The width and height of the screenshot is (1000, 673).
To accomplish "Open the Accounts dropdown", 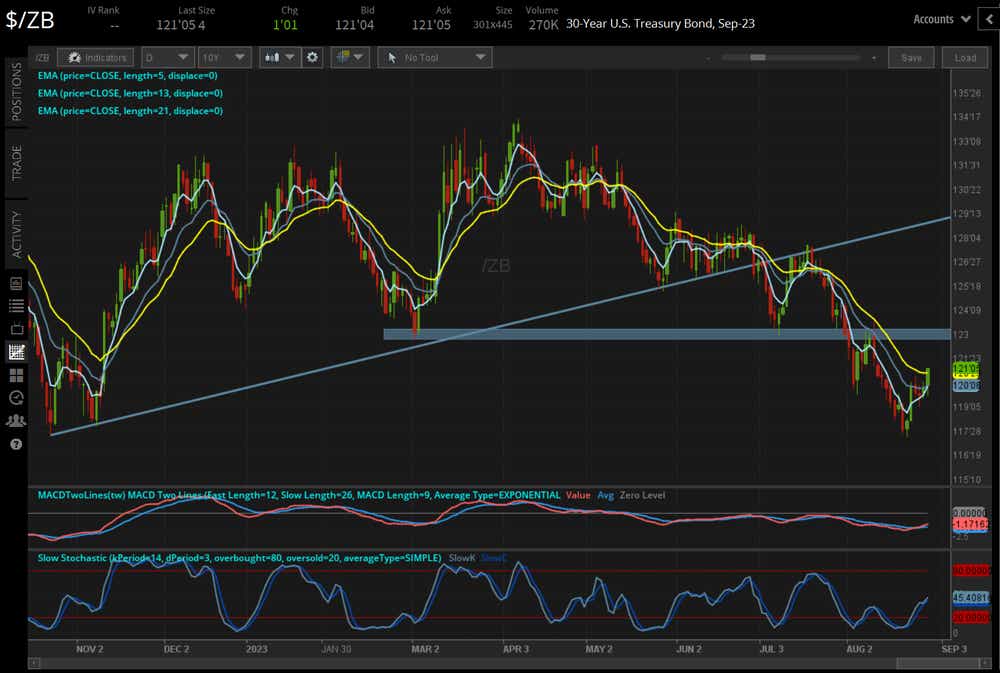I will point(940,18).
